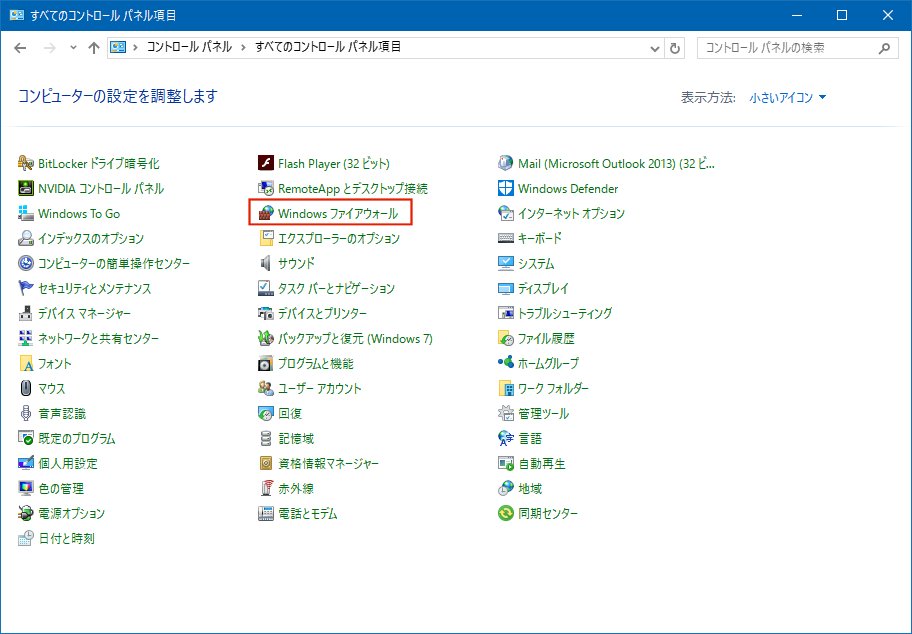Screen dimensions: 912x634
Task: Click the Windows Defender shield icon
Action: coord(505,188)
